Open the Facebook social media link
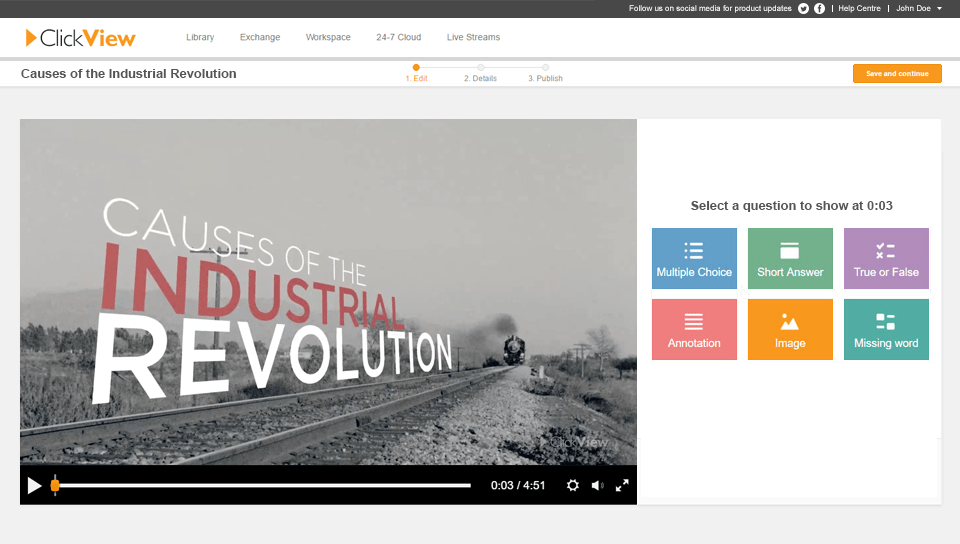 coord(820,8)
